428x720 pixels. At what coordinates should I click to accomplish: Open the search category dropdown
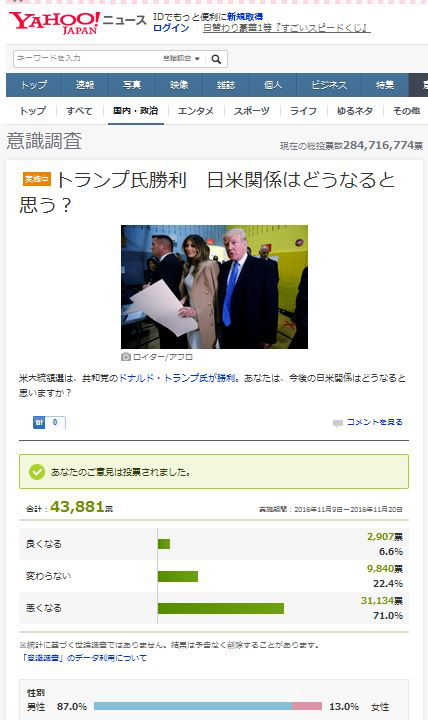[x=181, y=59]
